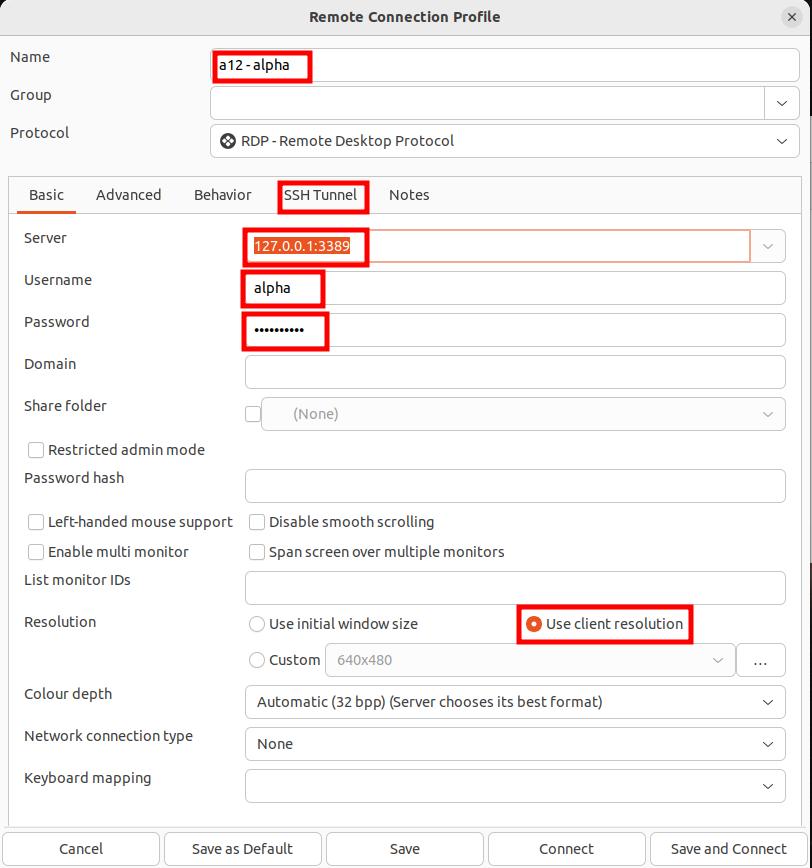The height and width of the screenshot is (868, 812).
Task: Choose the Custom resolution radio button
Action: (257, 660)
